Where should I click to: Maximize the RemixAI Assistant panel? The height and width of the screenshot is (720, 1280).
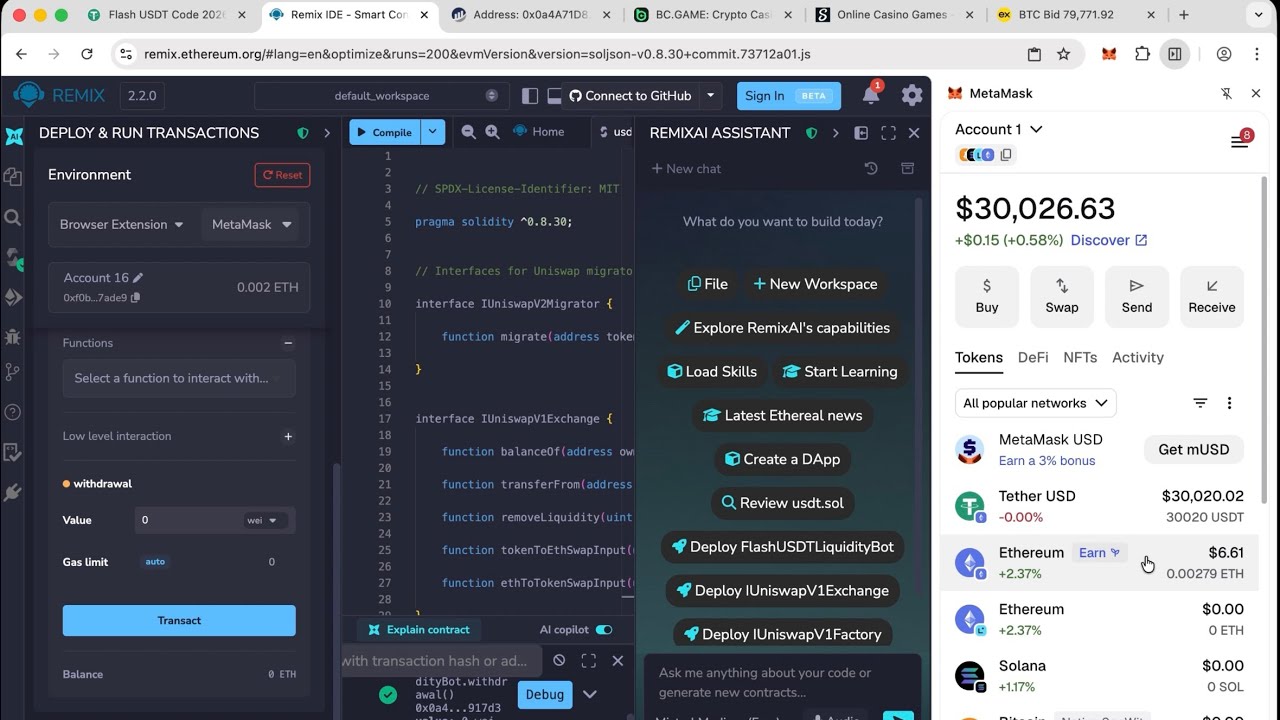(888, 133)
